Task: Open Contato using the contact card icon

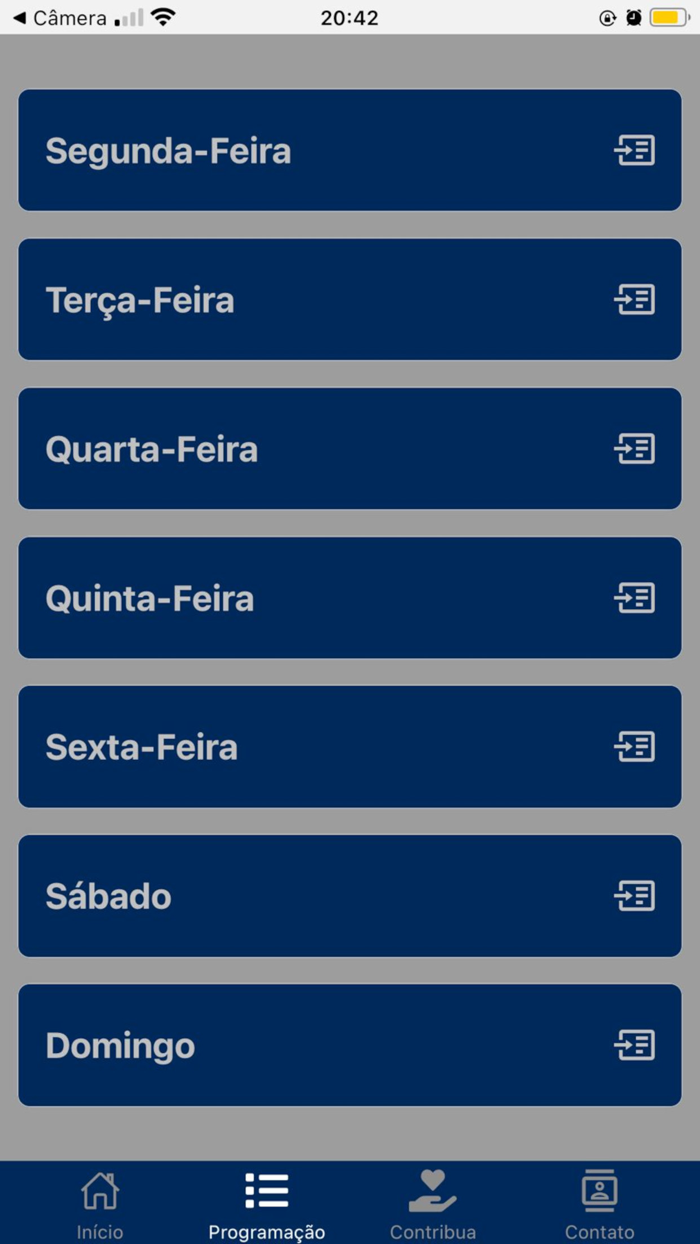Action: [x=598, y=1190]
